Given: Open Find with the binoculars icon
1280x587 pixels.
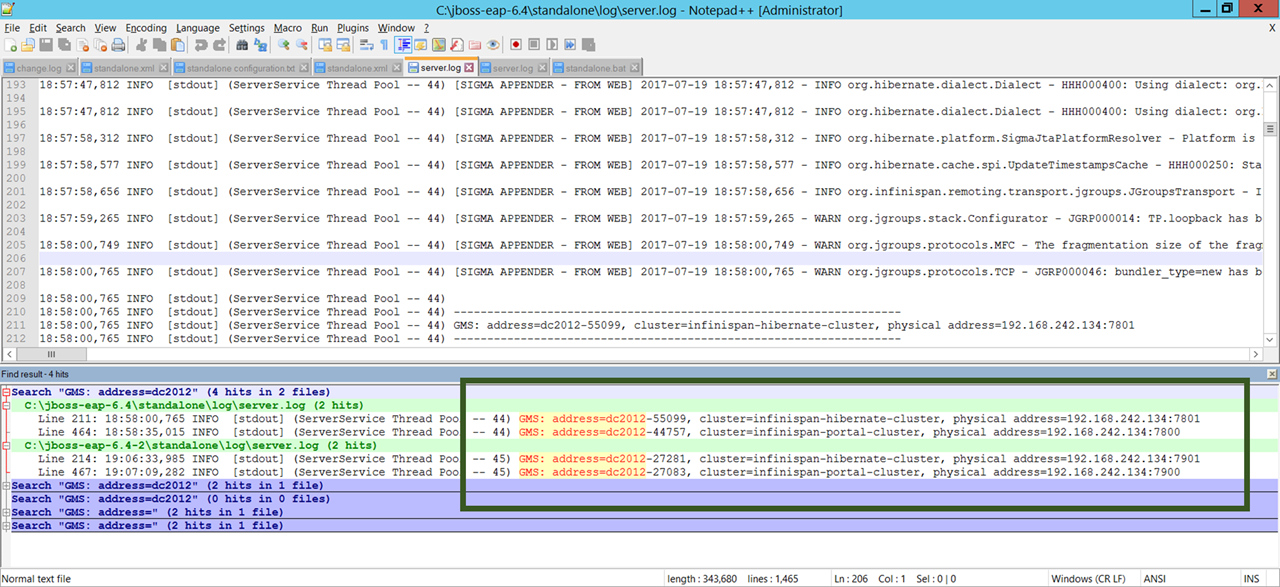Looking at the screenshot, I should (x=243, y=45).
